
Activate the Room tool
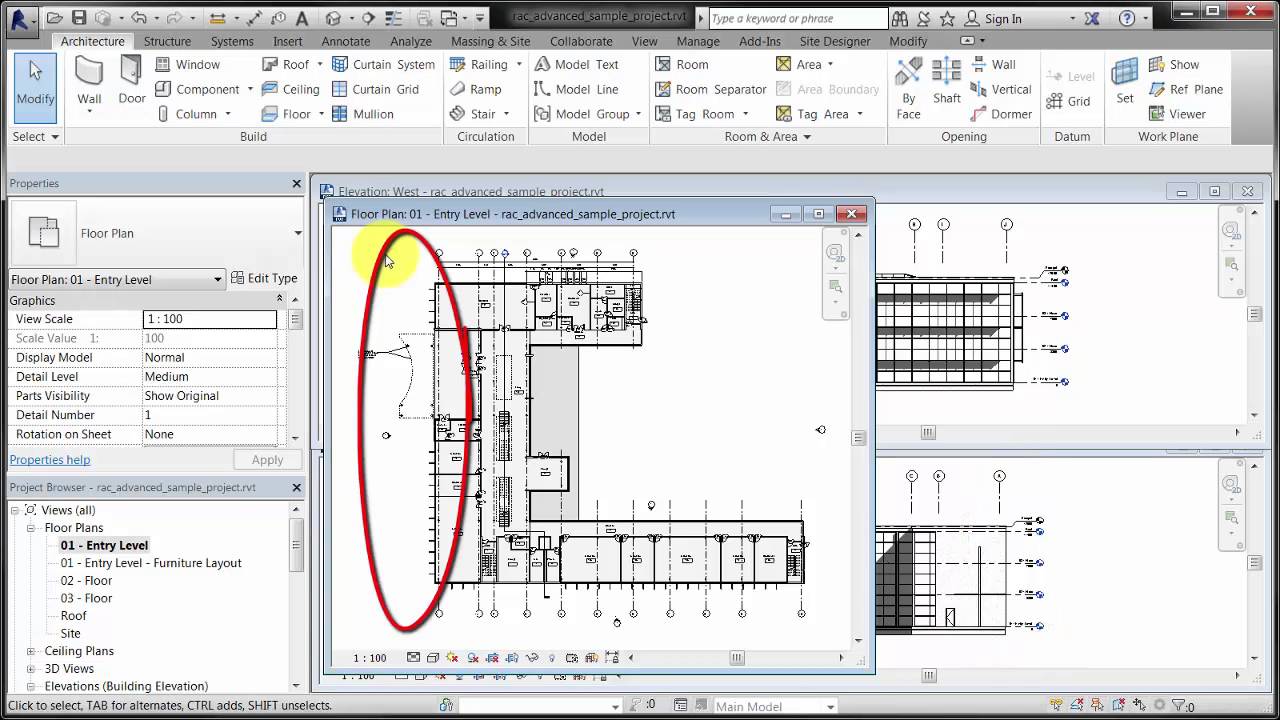pyautogui.click(x=691, y=63)
